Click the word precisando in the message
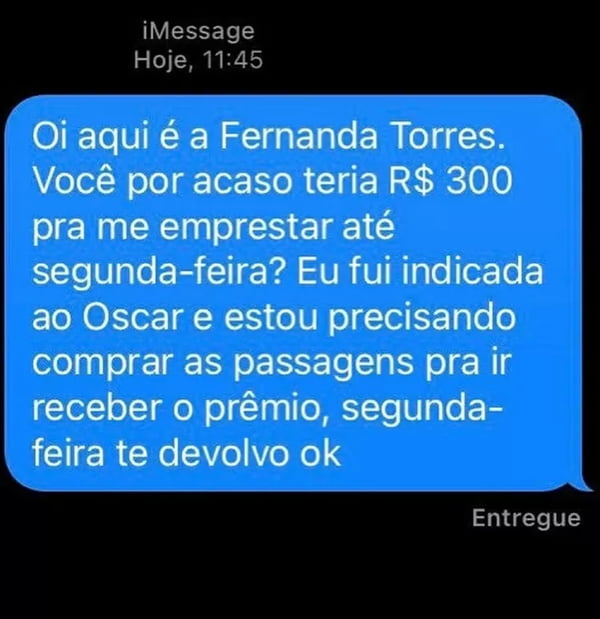The height and width of the screenshot is (619, 600). tap(422, 319)
